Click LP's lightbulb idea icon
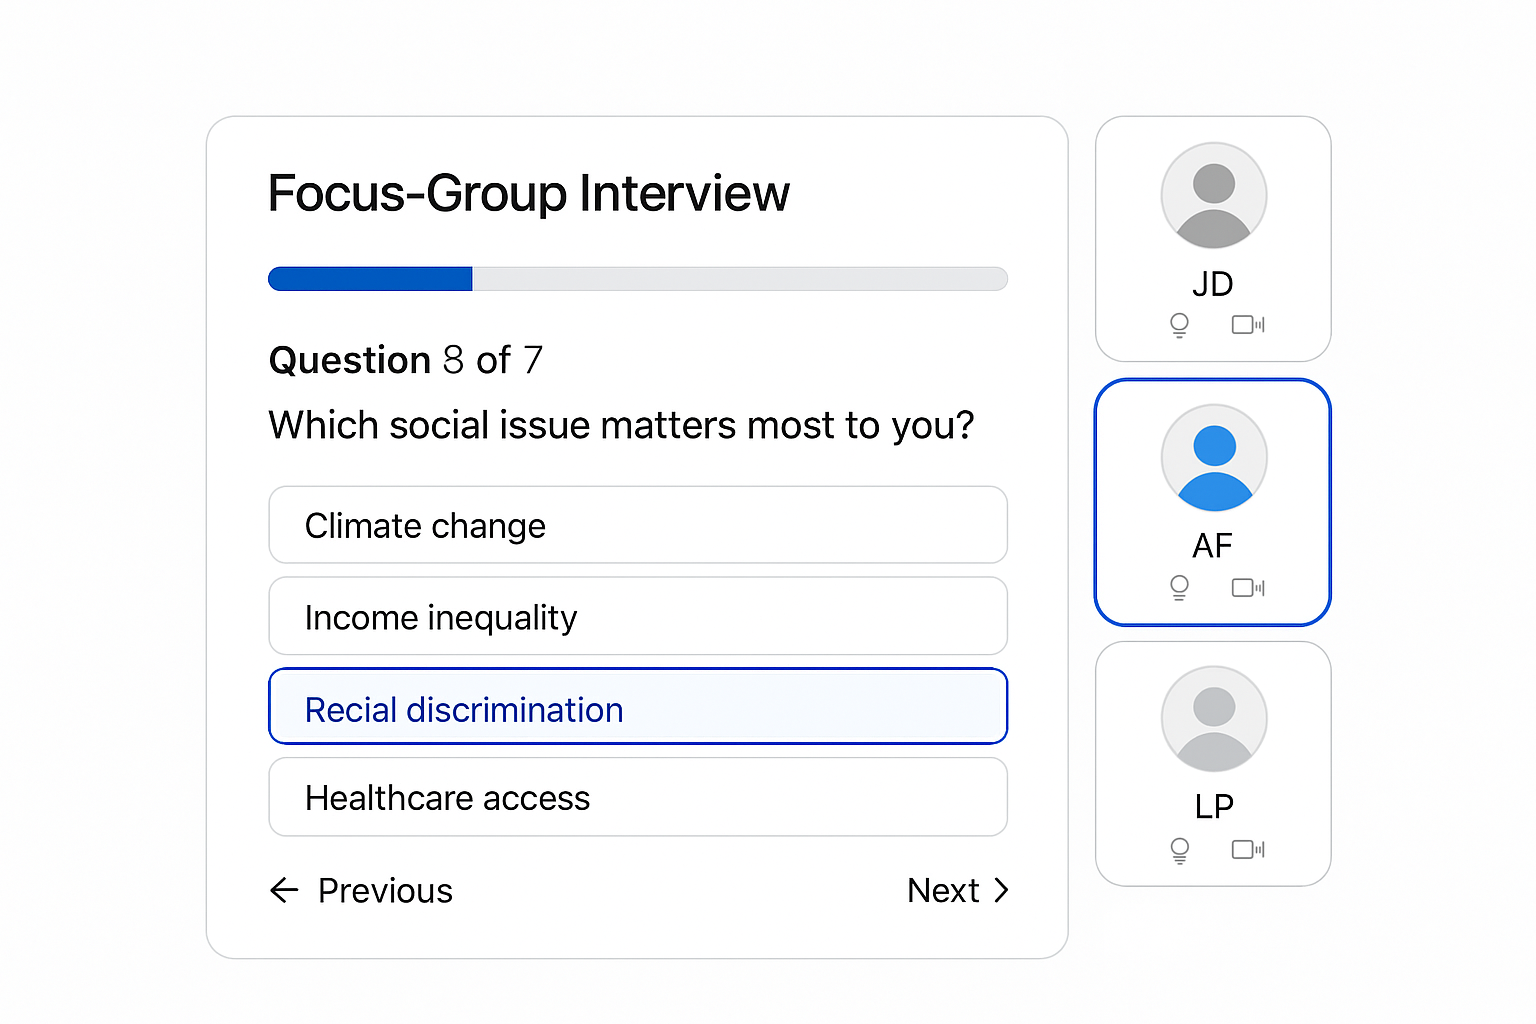1536x1024 pixels. 1179,850
